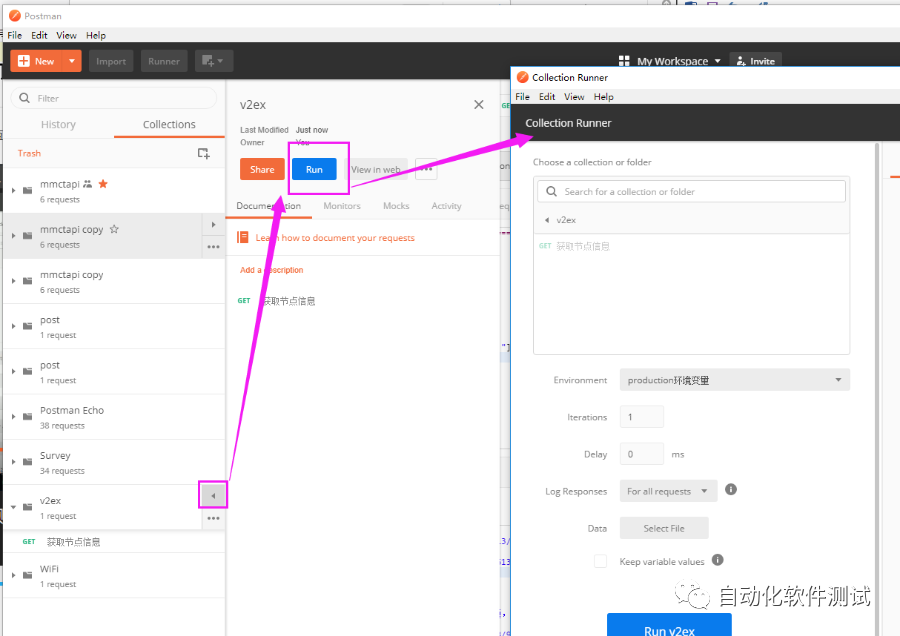This screenshot has height=636, width=900.
Task: Open the New button dropdown arrow
Action: 72,61
